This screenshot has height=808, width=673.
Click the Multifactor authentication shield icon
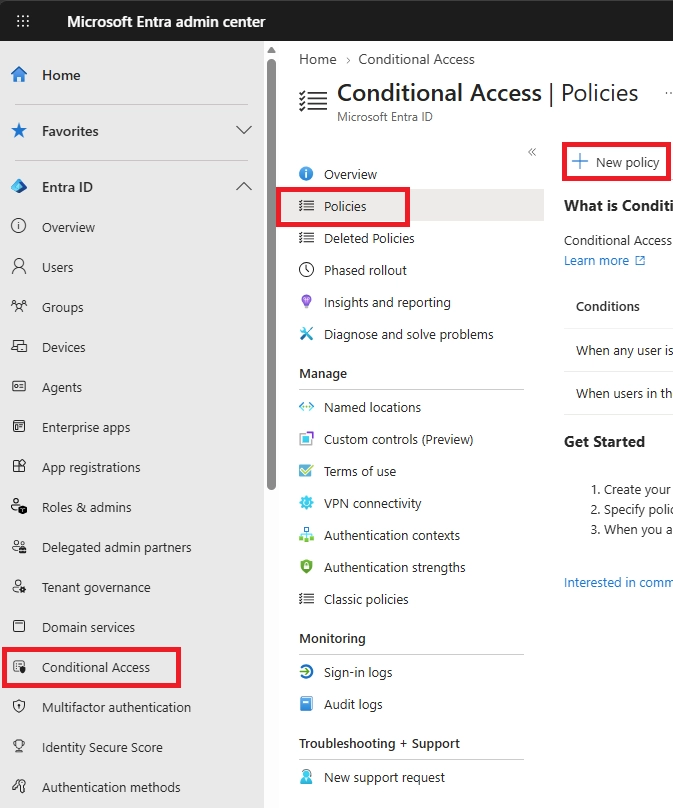click(19, 706)
